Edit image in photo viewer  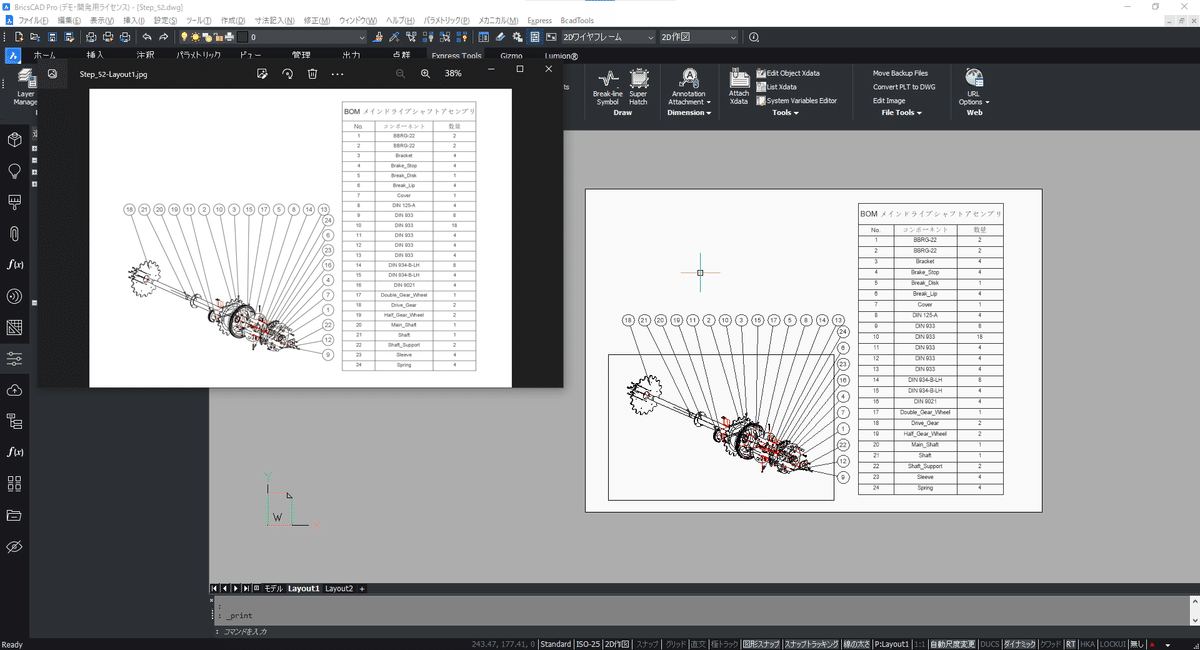point(262,73)
